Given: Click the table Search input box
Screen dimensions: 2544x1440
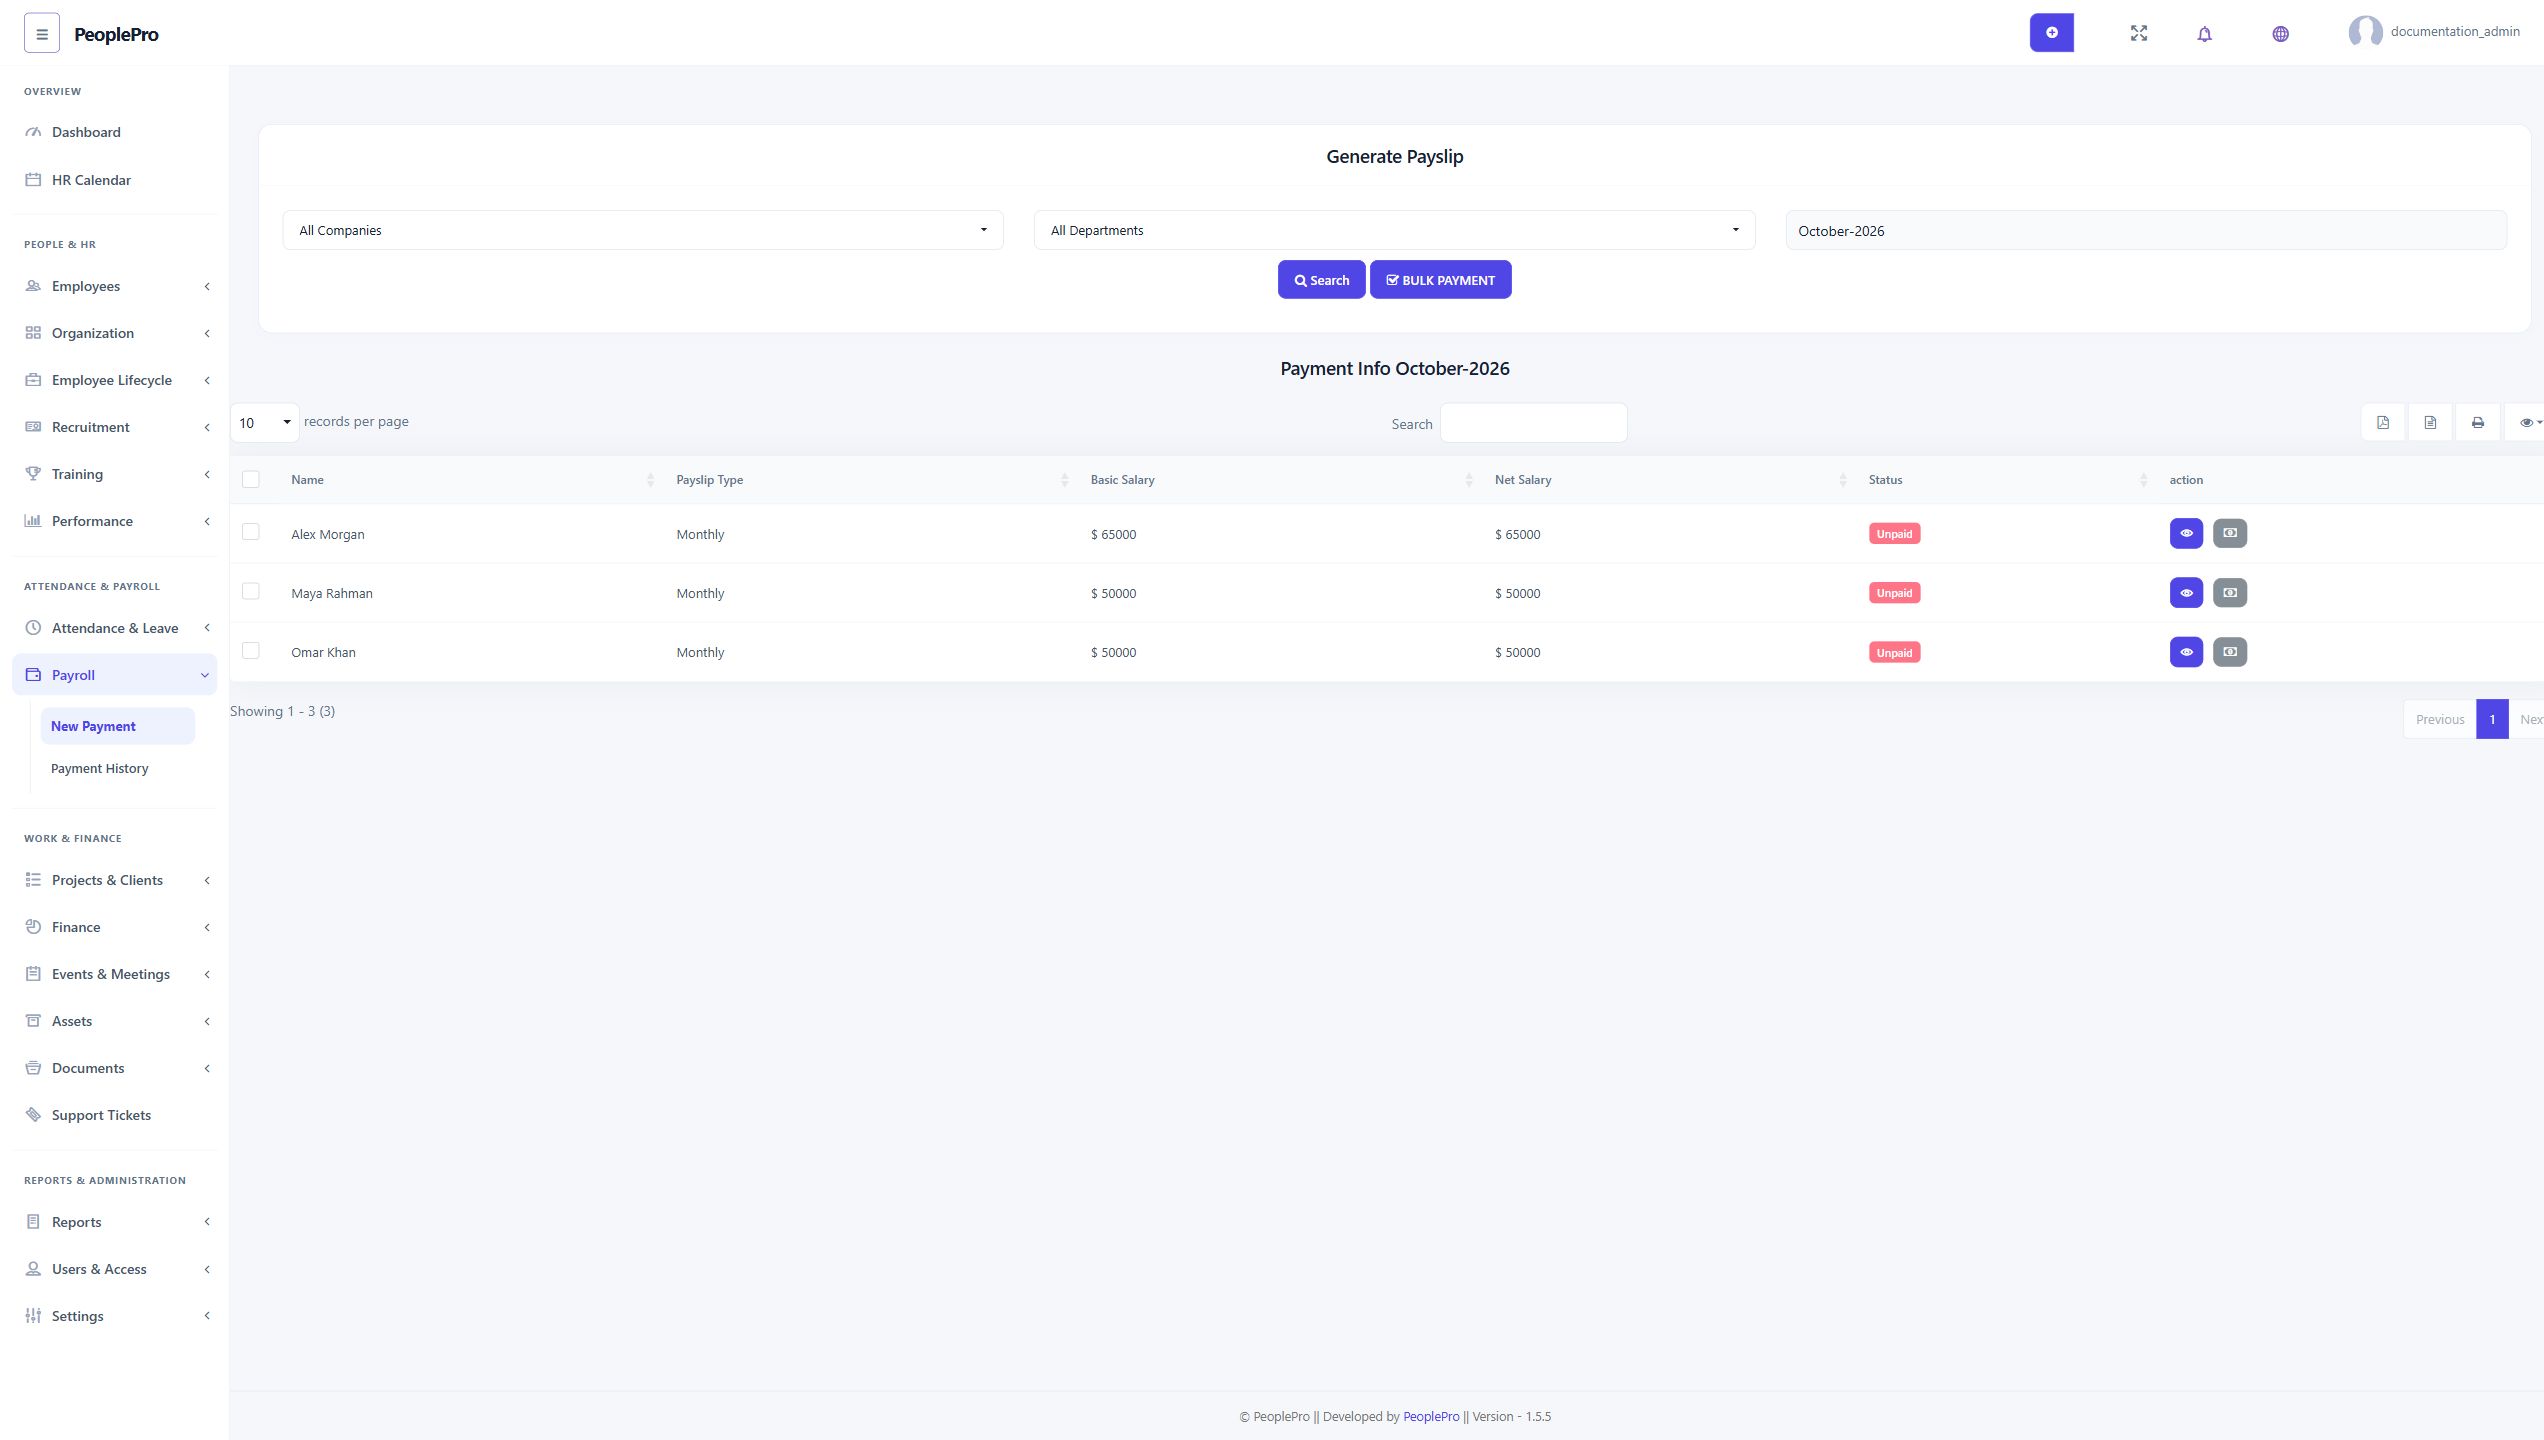Looking at the screenshot, I should pyautogui.click(x=1533, y=423).
